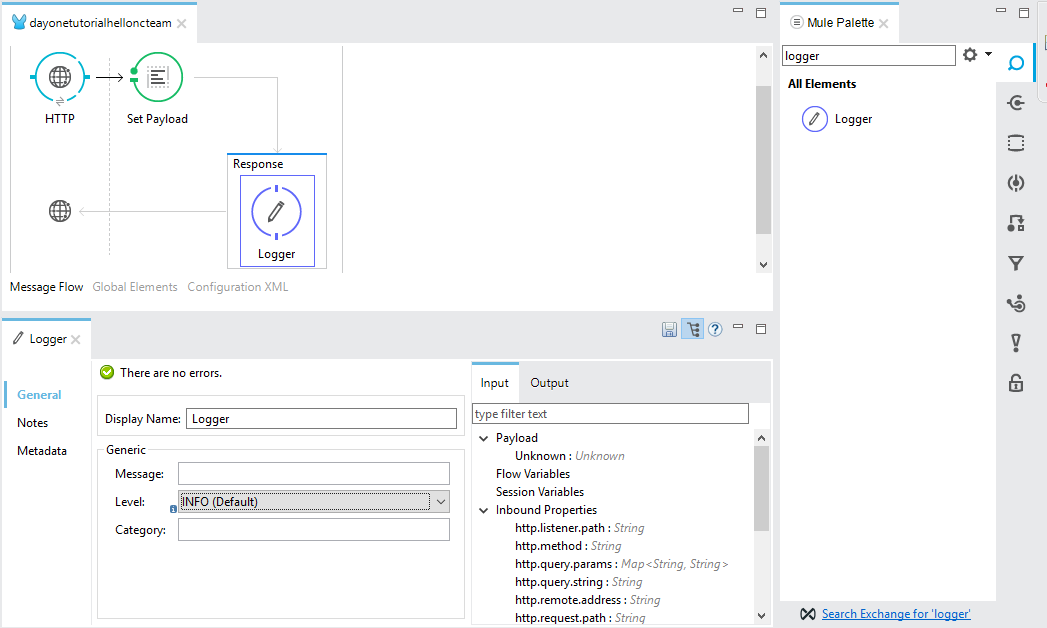
Task: Click the Search Exchange for 'logger' link
Action: tap(895, 613)
